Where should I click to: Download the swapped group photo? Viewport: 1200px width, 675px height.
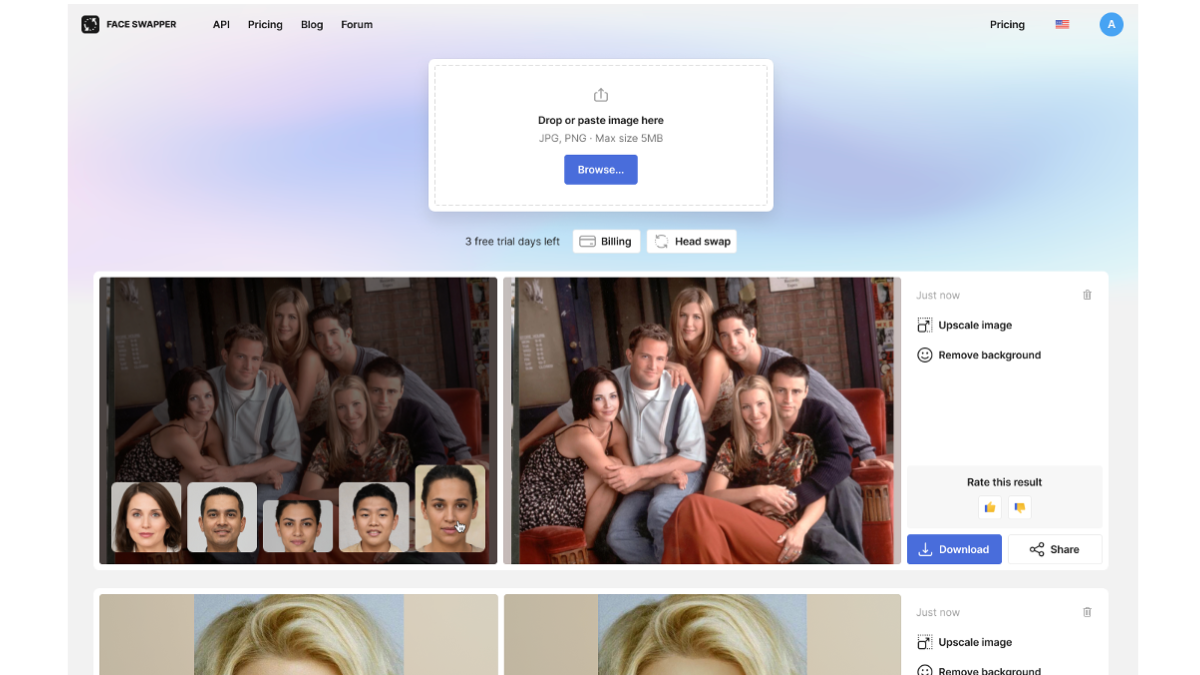(x=954, y=549)
